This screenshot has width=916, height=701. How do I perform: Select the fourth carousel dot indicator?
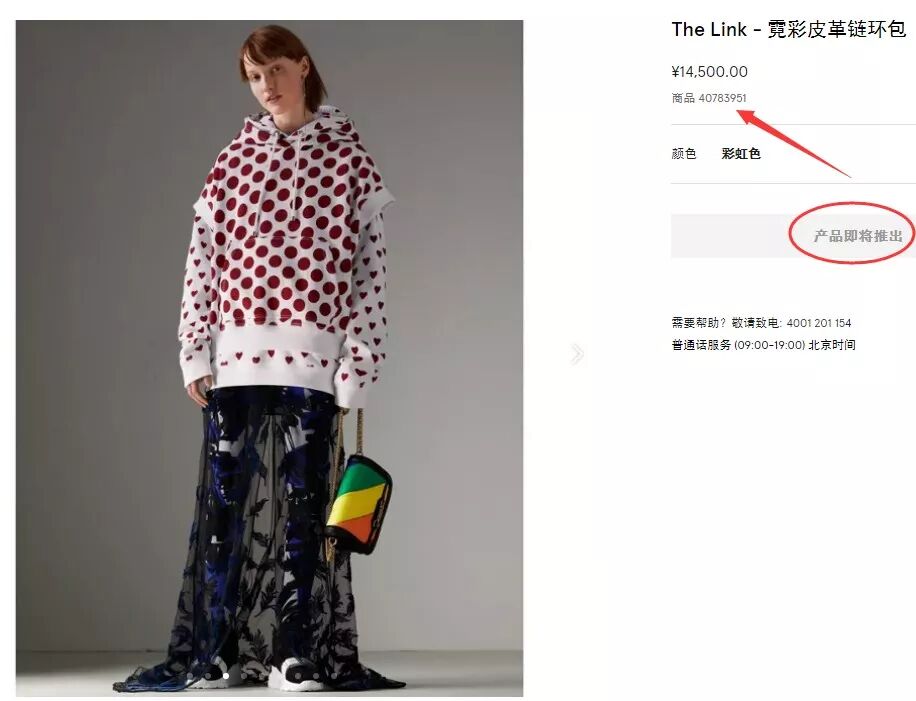point(244,676)
